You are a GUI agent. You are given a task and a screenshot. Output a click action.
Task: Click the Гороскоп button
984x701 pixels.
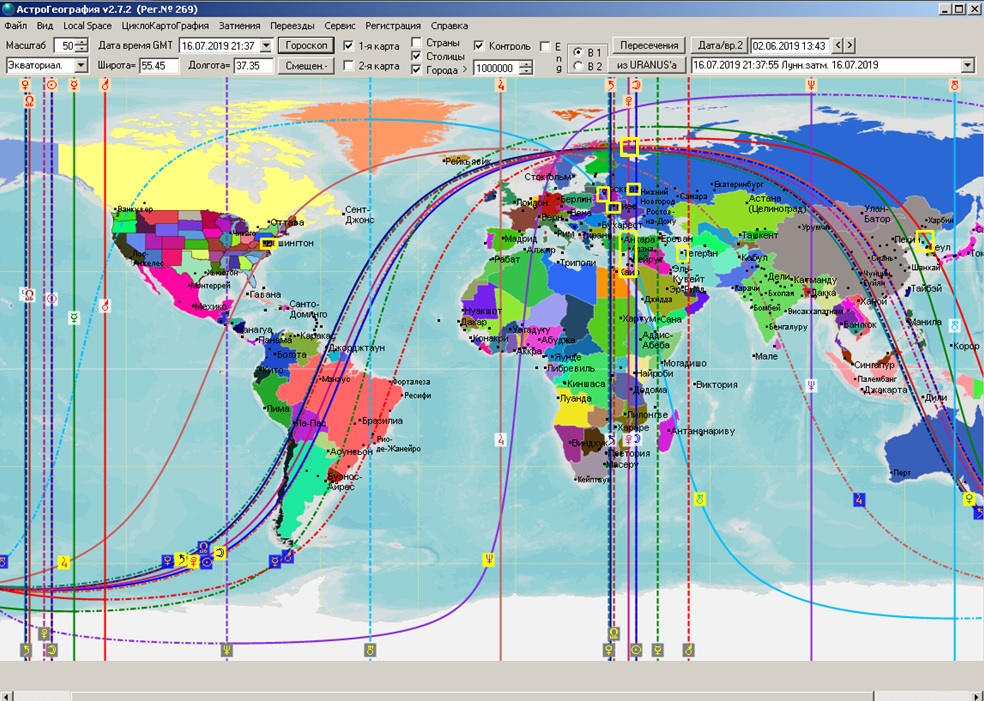tap(306, 45)
